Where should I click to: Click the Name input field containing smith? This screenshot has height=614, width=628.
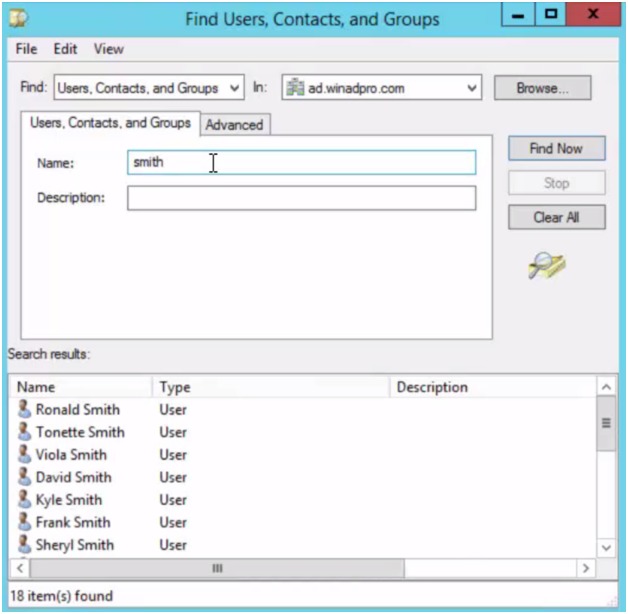coord(302,162)
